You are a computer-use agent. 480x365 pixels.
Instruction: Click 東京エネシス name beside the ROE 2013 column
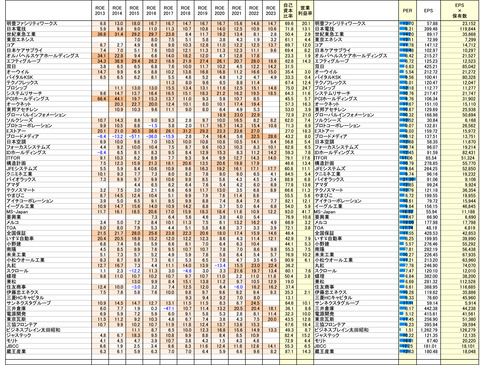(20, 40)
